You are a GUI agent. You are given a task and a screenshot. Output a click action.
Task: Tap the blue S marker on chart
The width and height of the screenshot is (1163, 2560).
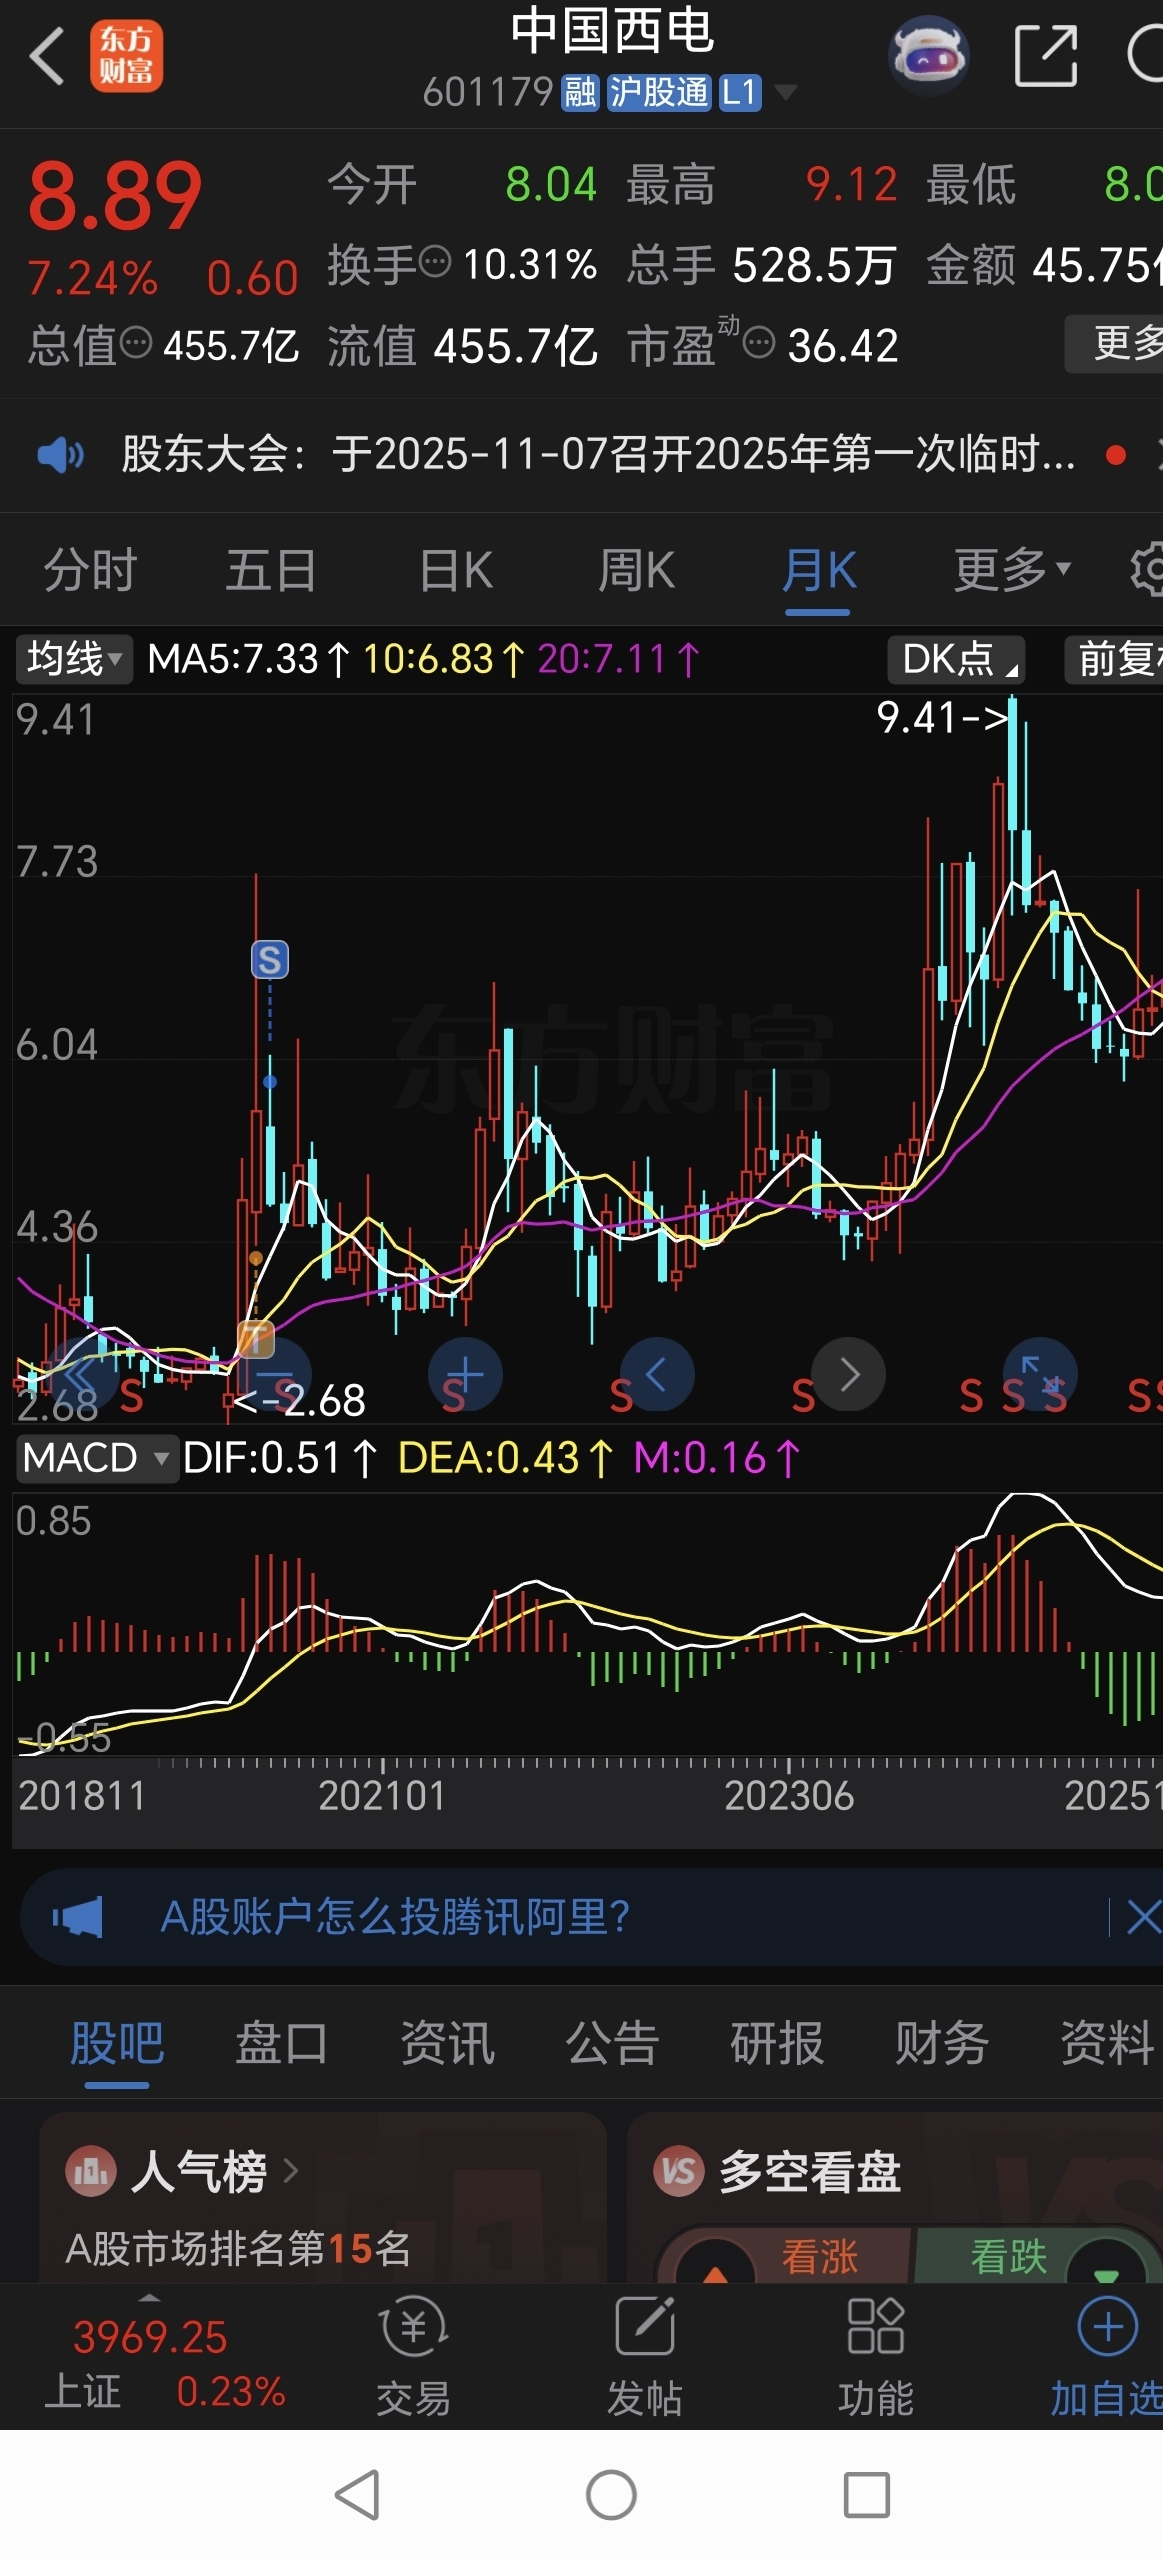coord(269,960)
